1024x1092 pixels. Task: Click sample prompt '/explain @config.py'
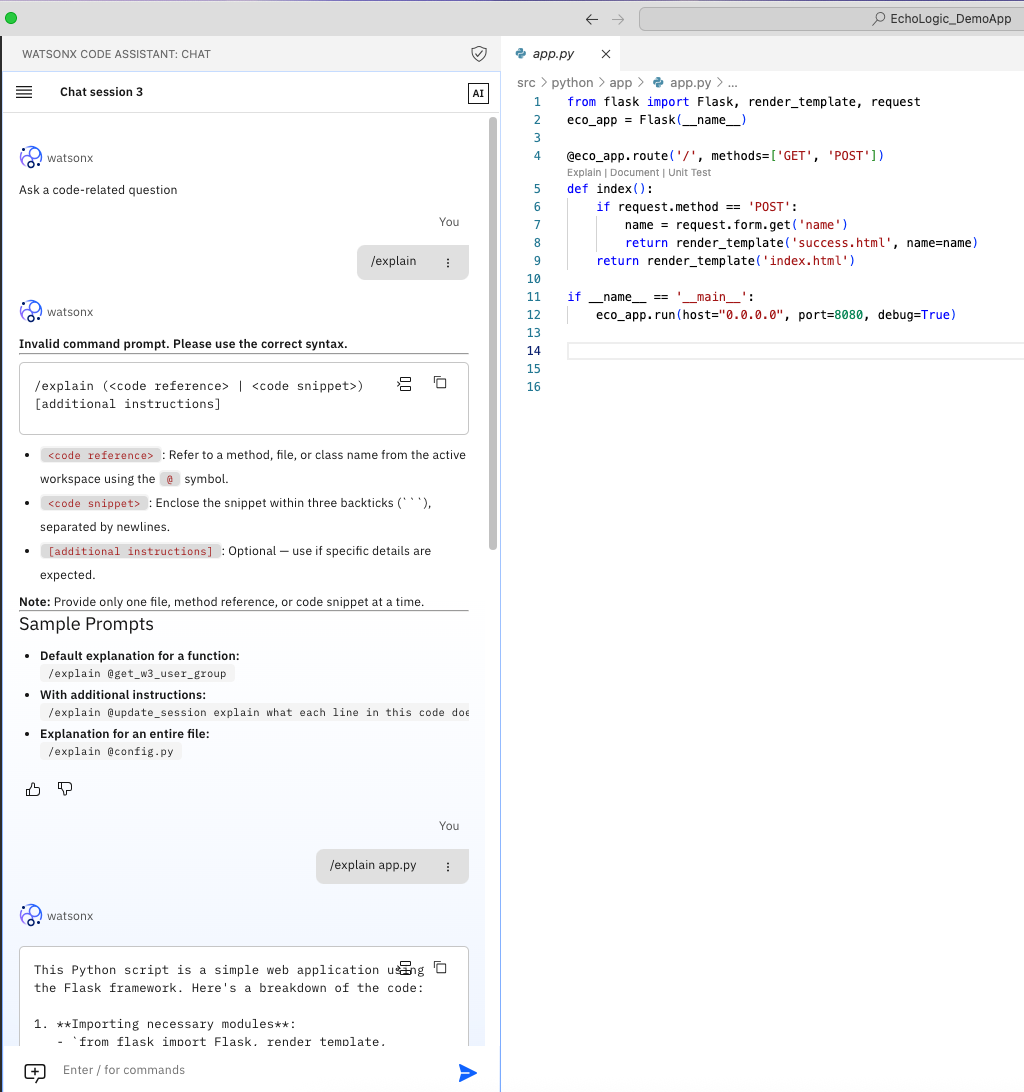[111, 751]
